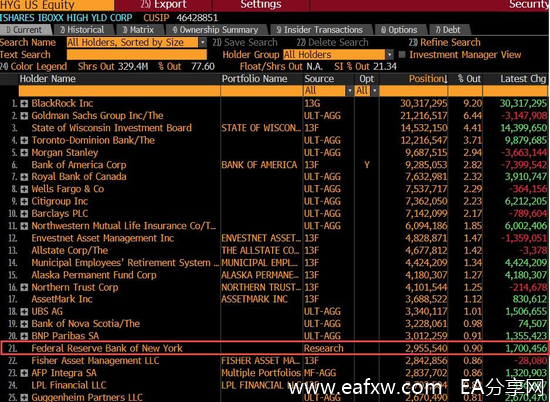Sort by the Source column header
The image size is (550, 402).
[319, 79]
